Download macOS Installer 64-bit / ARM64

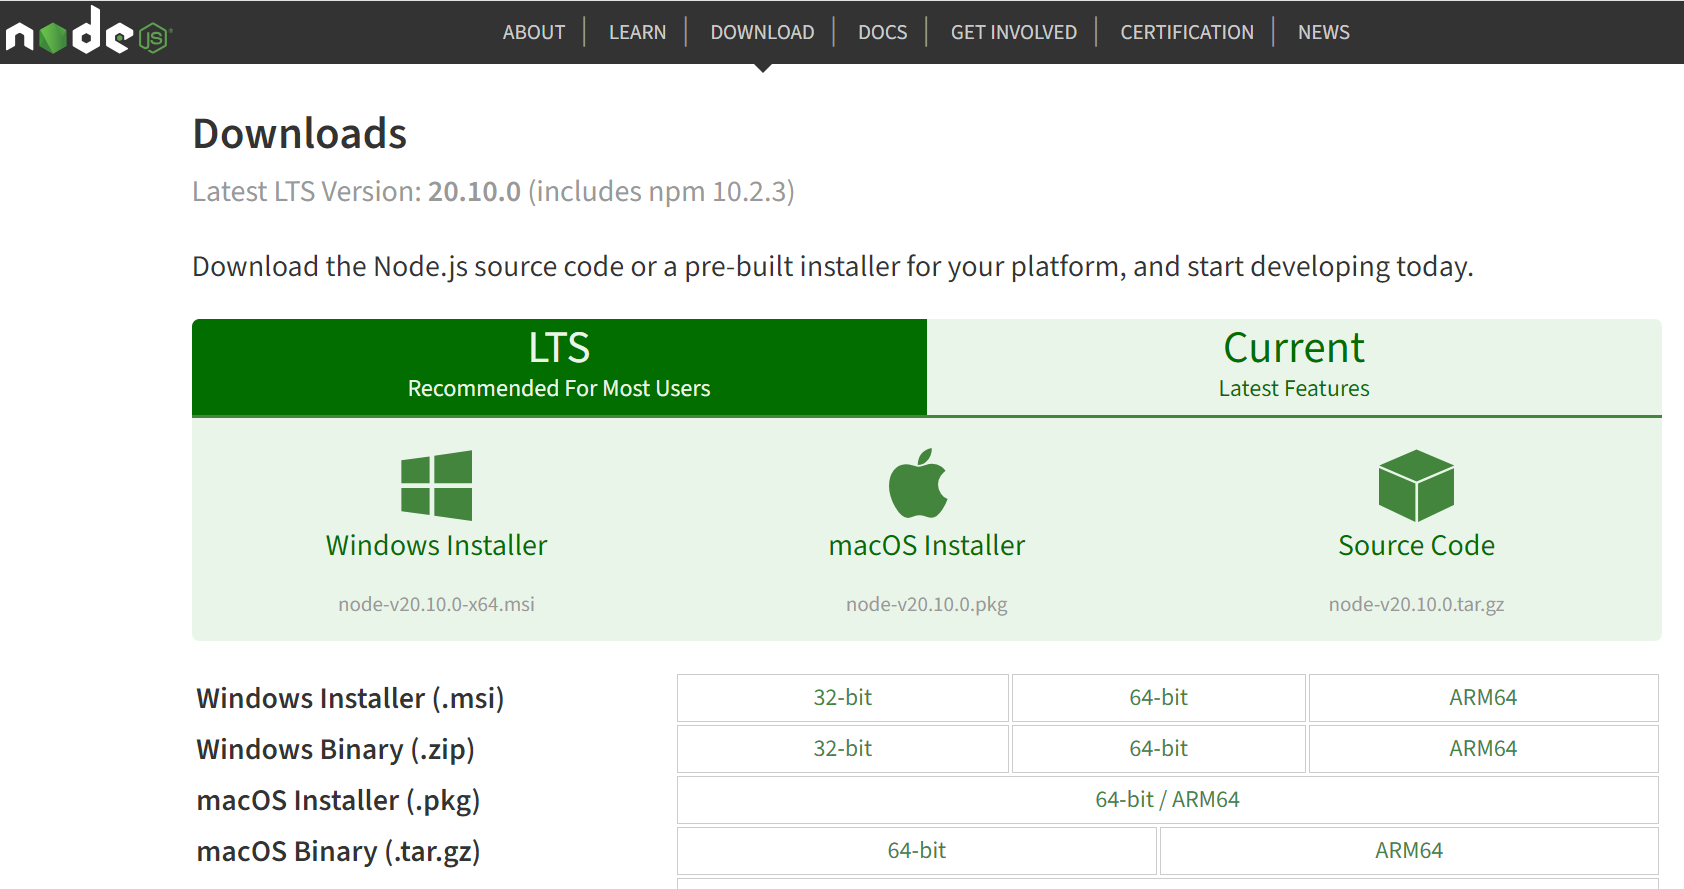(x=1167, y=800)
